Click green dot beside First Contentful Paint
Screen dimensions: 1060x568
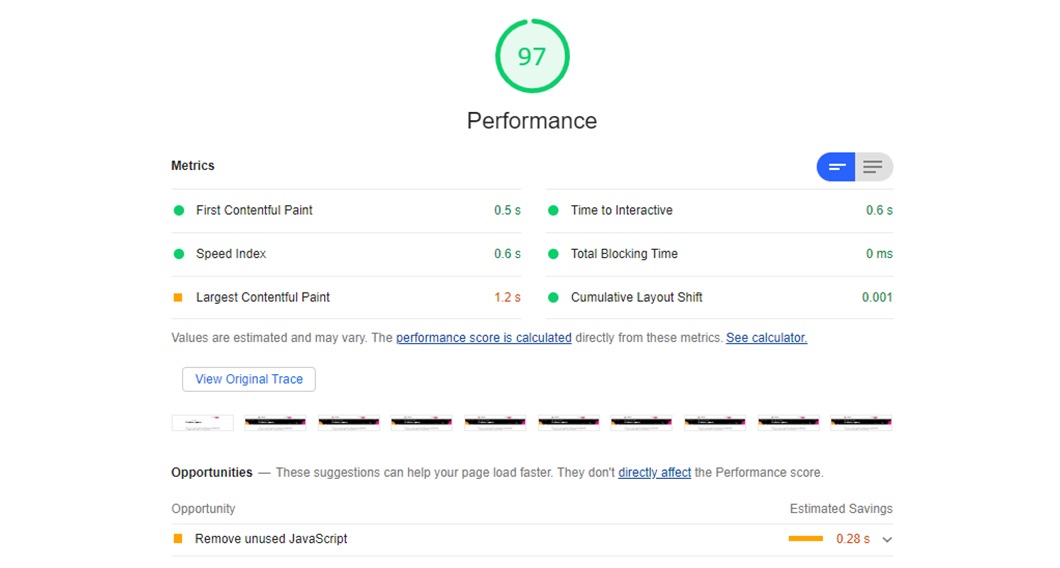click(179, 211)
